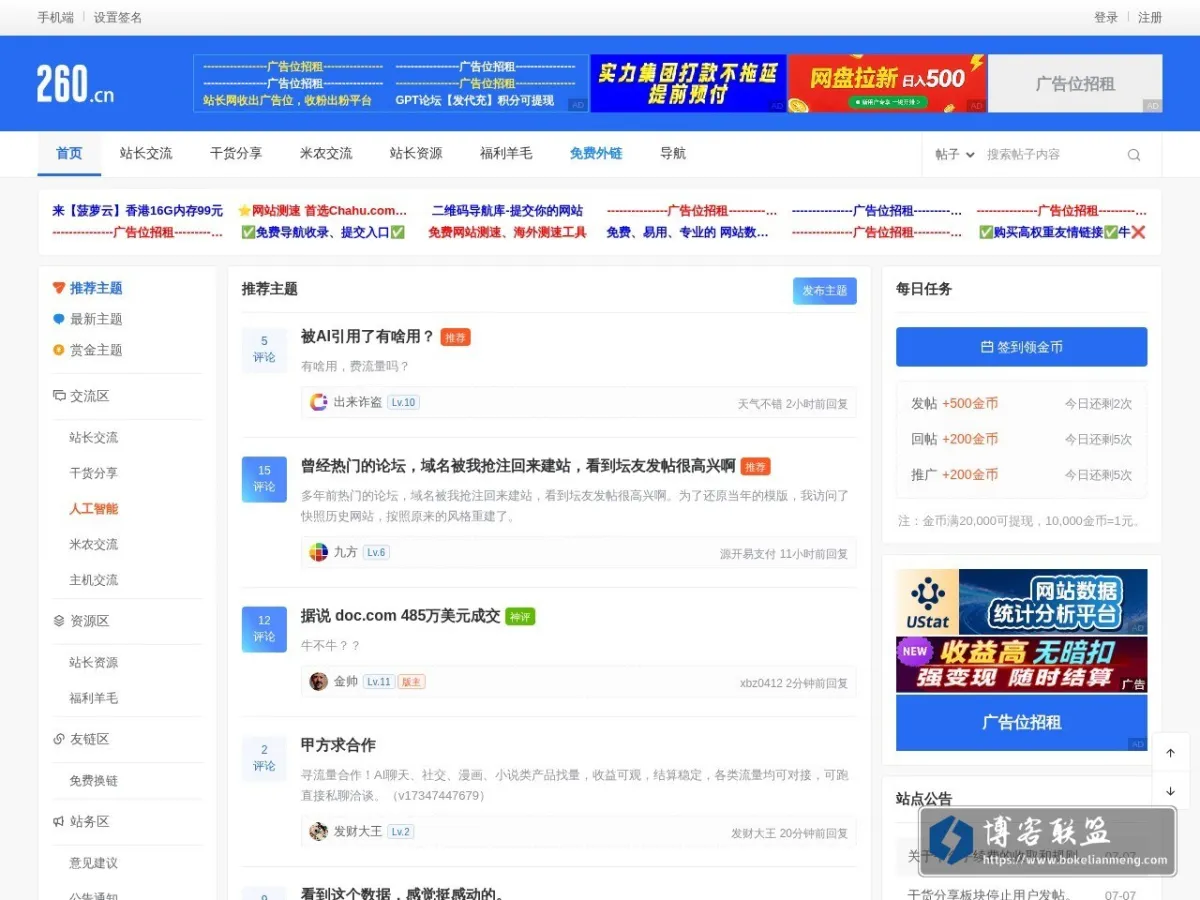Viewport: 1200px width, 900px height.
Task: Click the 15 评论 count badge
Action: 264,478
